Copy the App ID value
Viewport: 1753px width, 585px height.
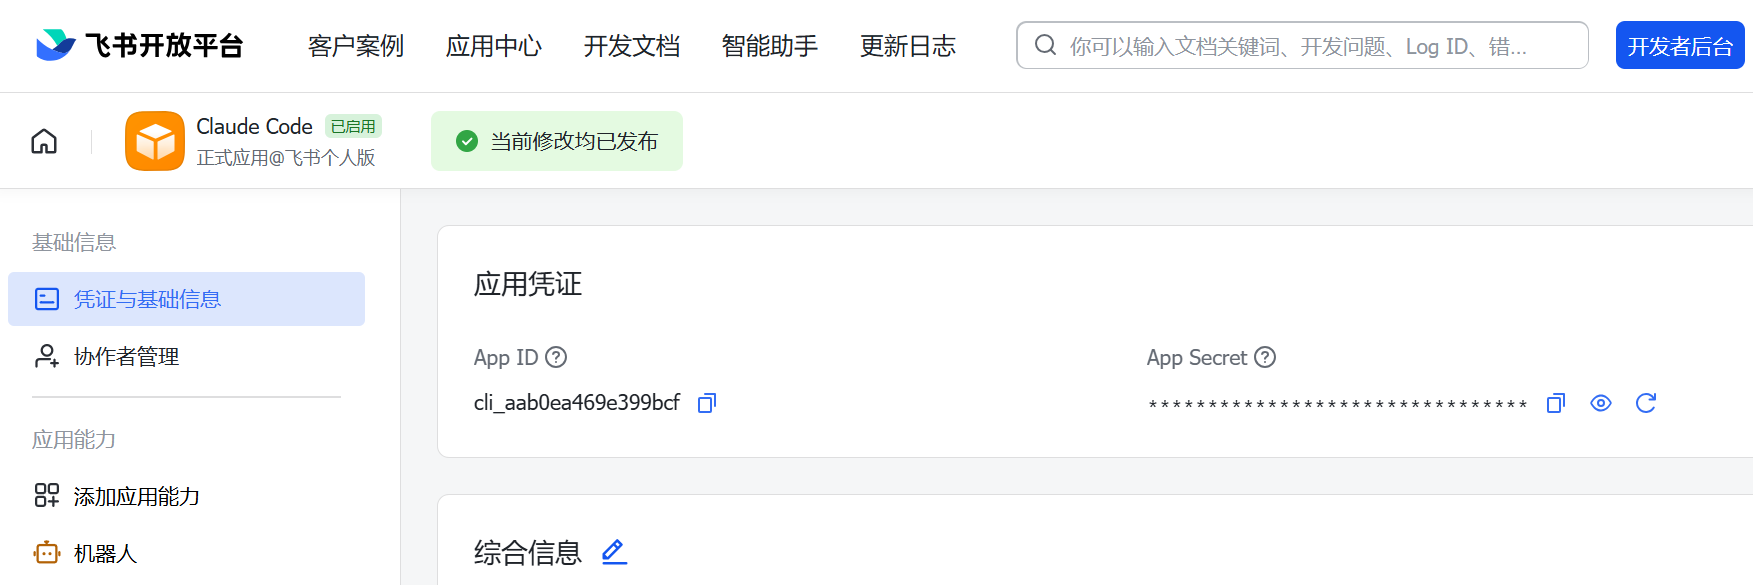click(x=707, y=403)
